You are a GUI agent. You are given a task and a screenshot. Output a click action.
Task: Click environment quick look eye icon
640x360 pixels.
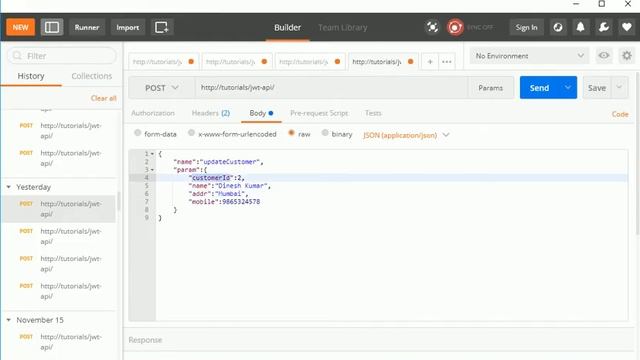coord(604,56)
